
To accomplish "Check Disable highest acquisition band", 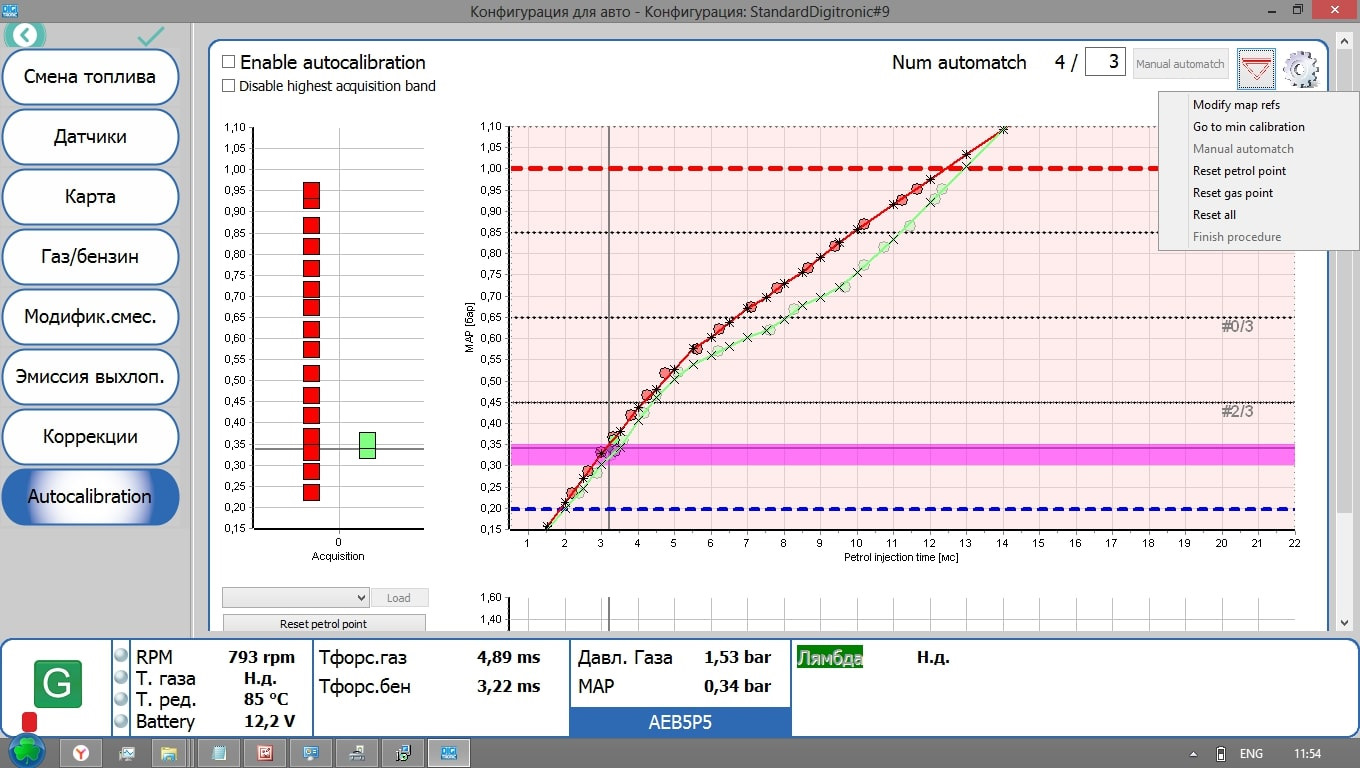I will pos(229,86).
